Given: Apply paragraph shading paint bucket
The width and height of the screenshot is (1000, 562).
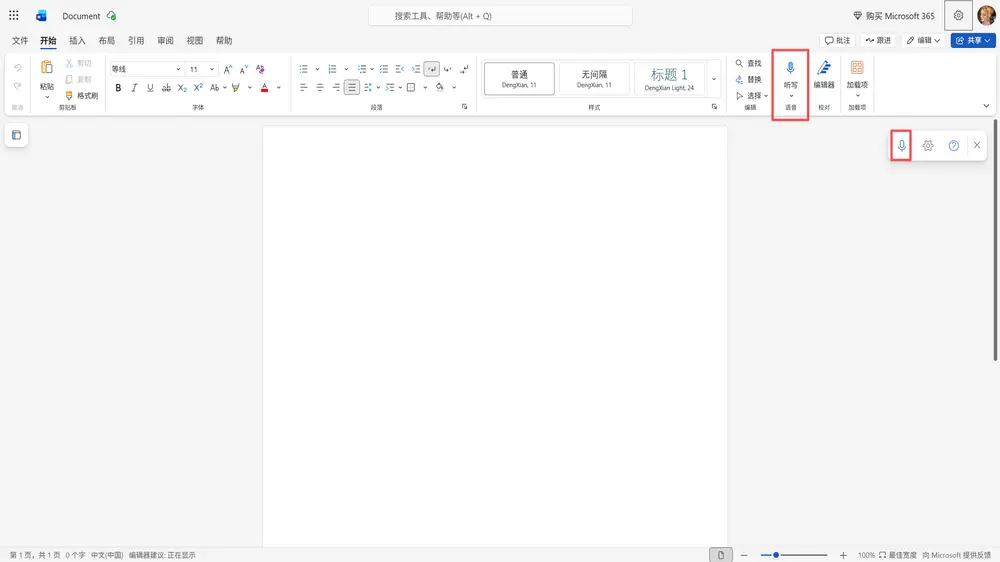Looking at the screenshot, I should click(x=439, y=87).
